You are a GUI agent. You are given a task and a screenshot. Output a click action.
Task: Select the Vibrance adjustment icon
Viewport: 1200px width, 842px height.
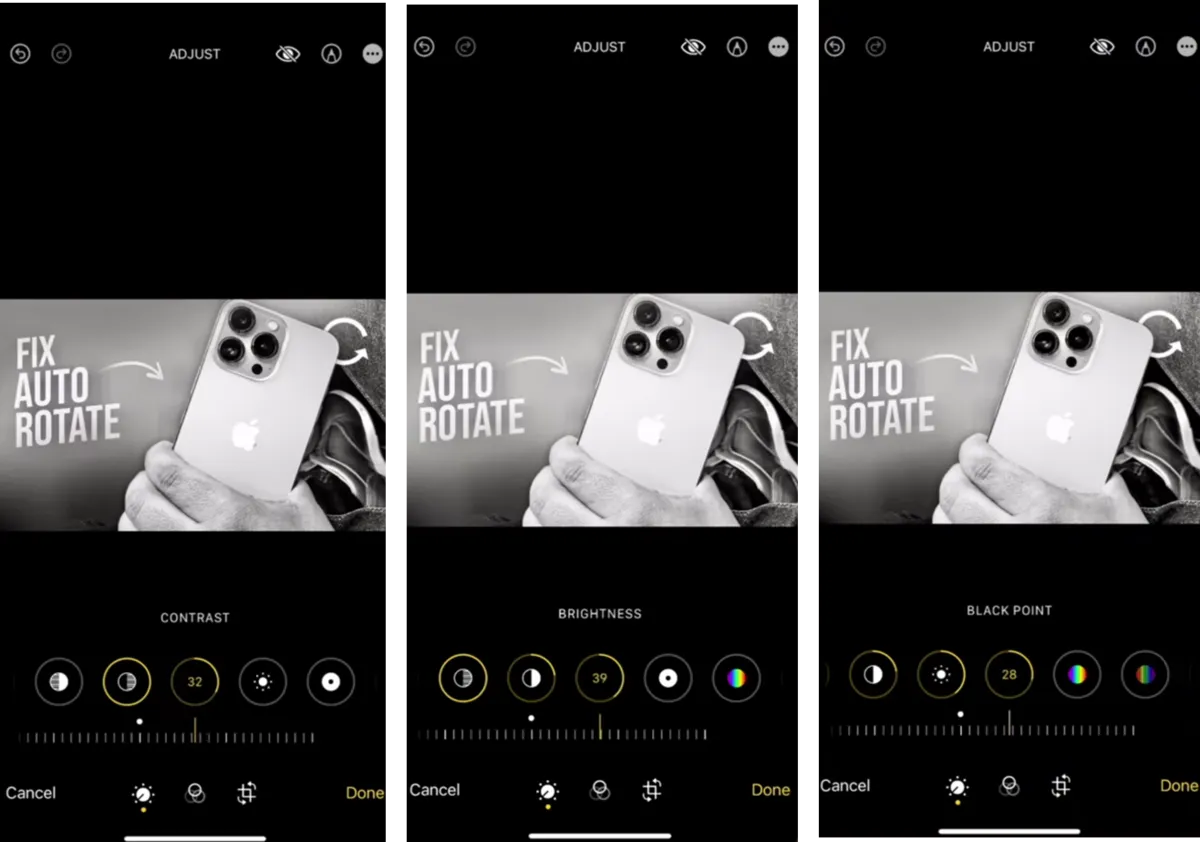point(1145,674)
